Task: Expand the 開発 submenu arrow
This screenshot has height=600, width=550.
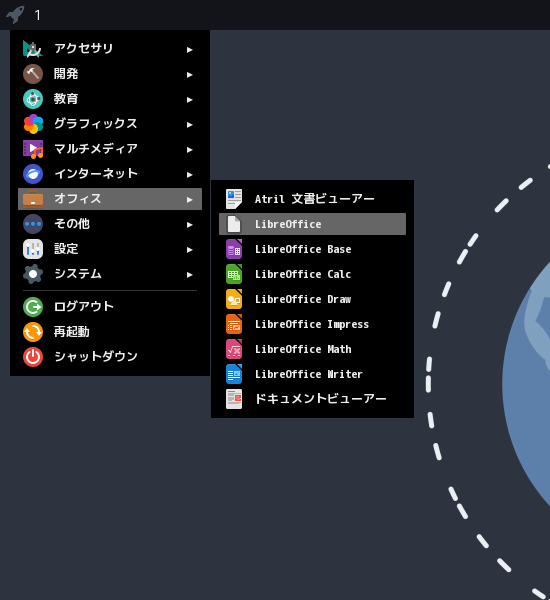Action: [189, 75]
